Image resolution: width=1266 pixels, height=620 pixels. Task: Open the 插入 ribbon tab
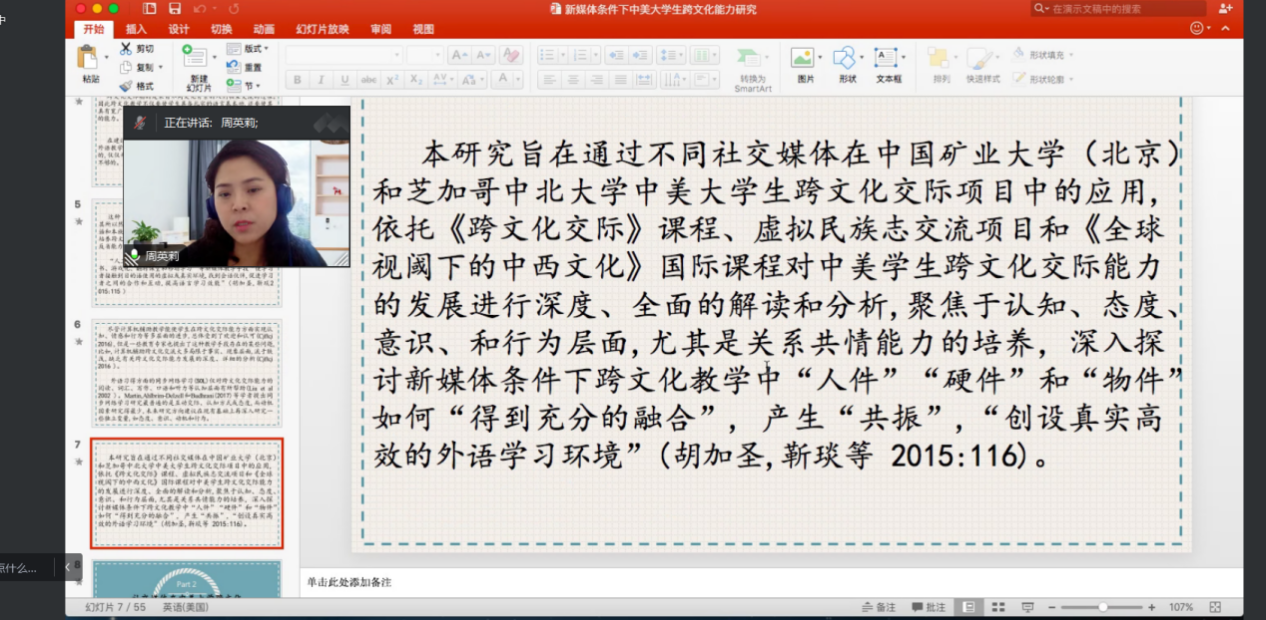click(136, 29)
